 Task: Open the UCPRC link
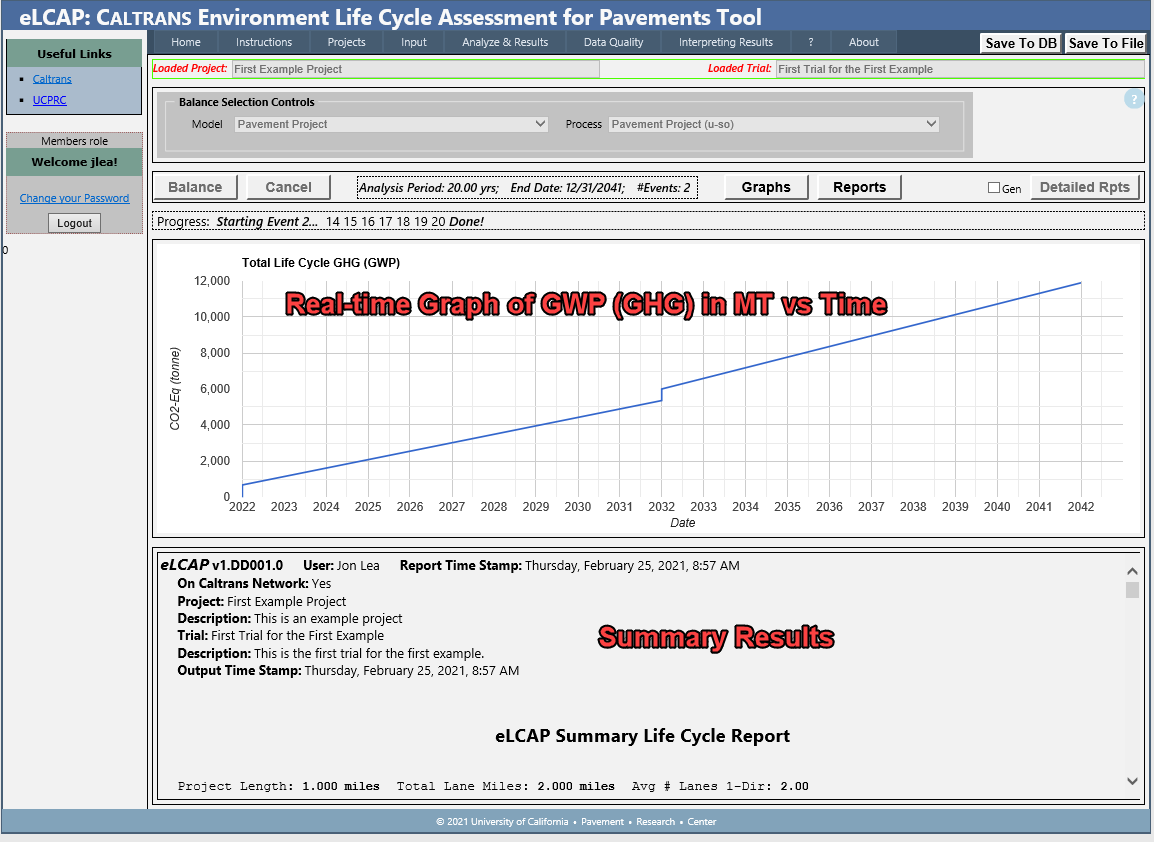click(50, 100)
